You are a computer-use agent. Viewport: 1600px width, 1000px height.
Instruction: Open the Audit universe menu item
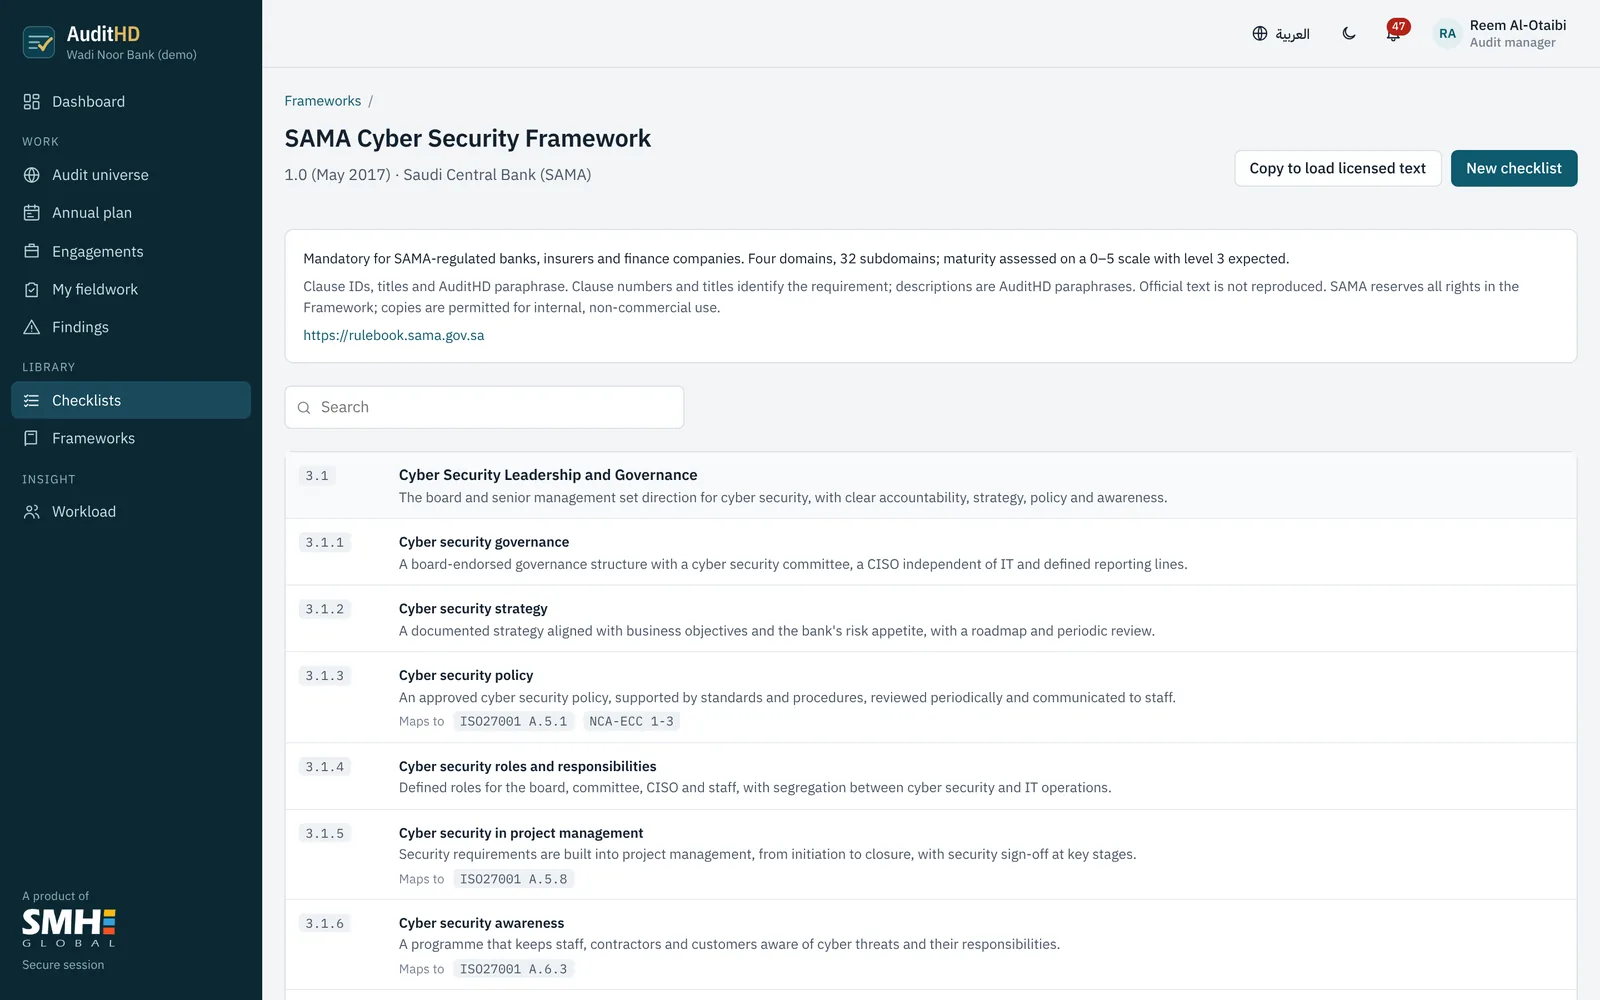pyautogui.click(x=131, y=175)
